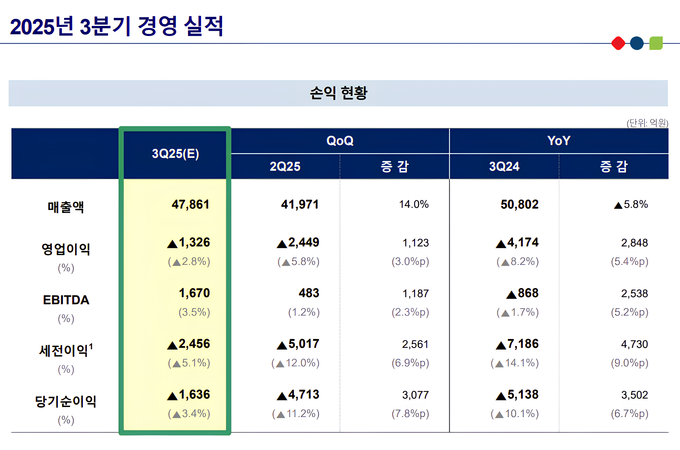Click the 손익 현황 section title bar
This screenshot has width=680, height=450.
click(338, 94)
